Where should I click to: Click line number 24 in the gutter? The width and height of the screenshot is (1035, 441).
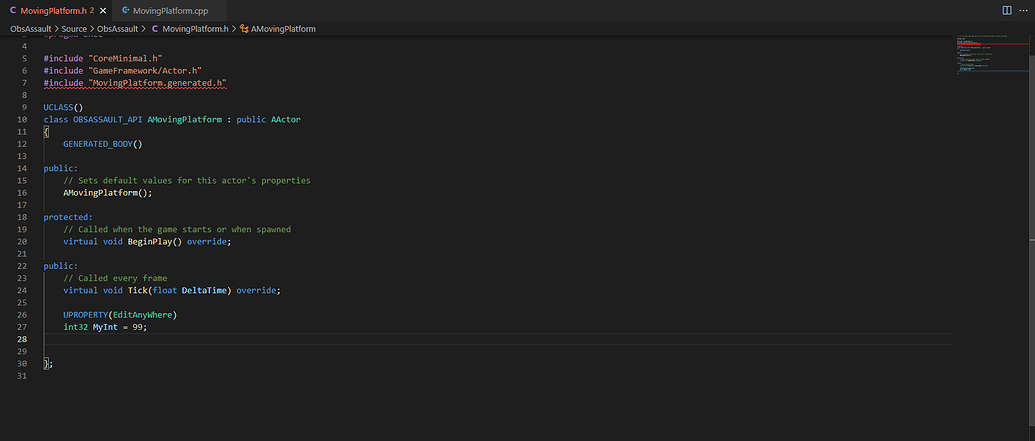(22, 290)
